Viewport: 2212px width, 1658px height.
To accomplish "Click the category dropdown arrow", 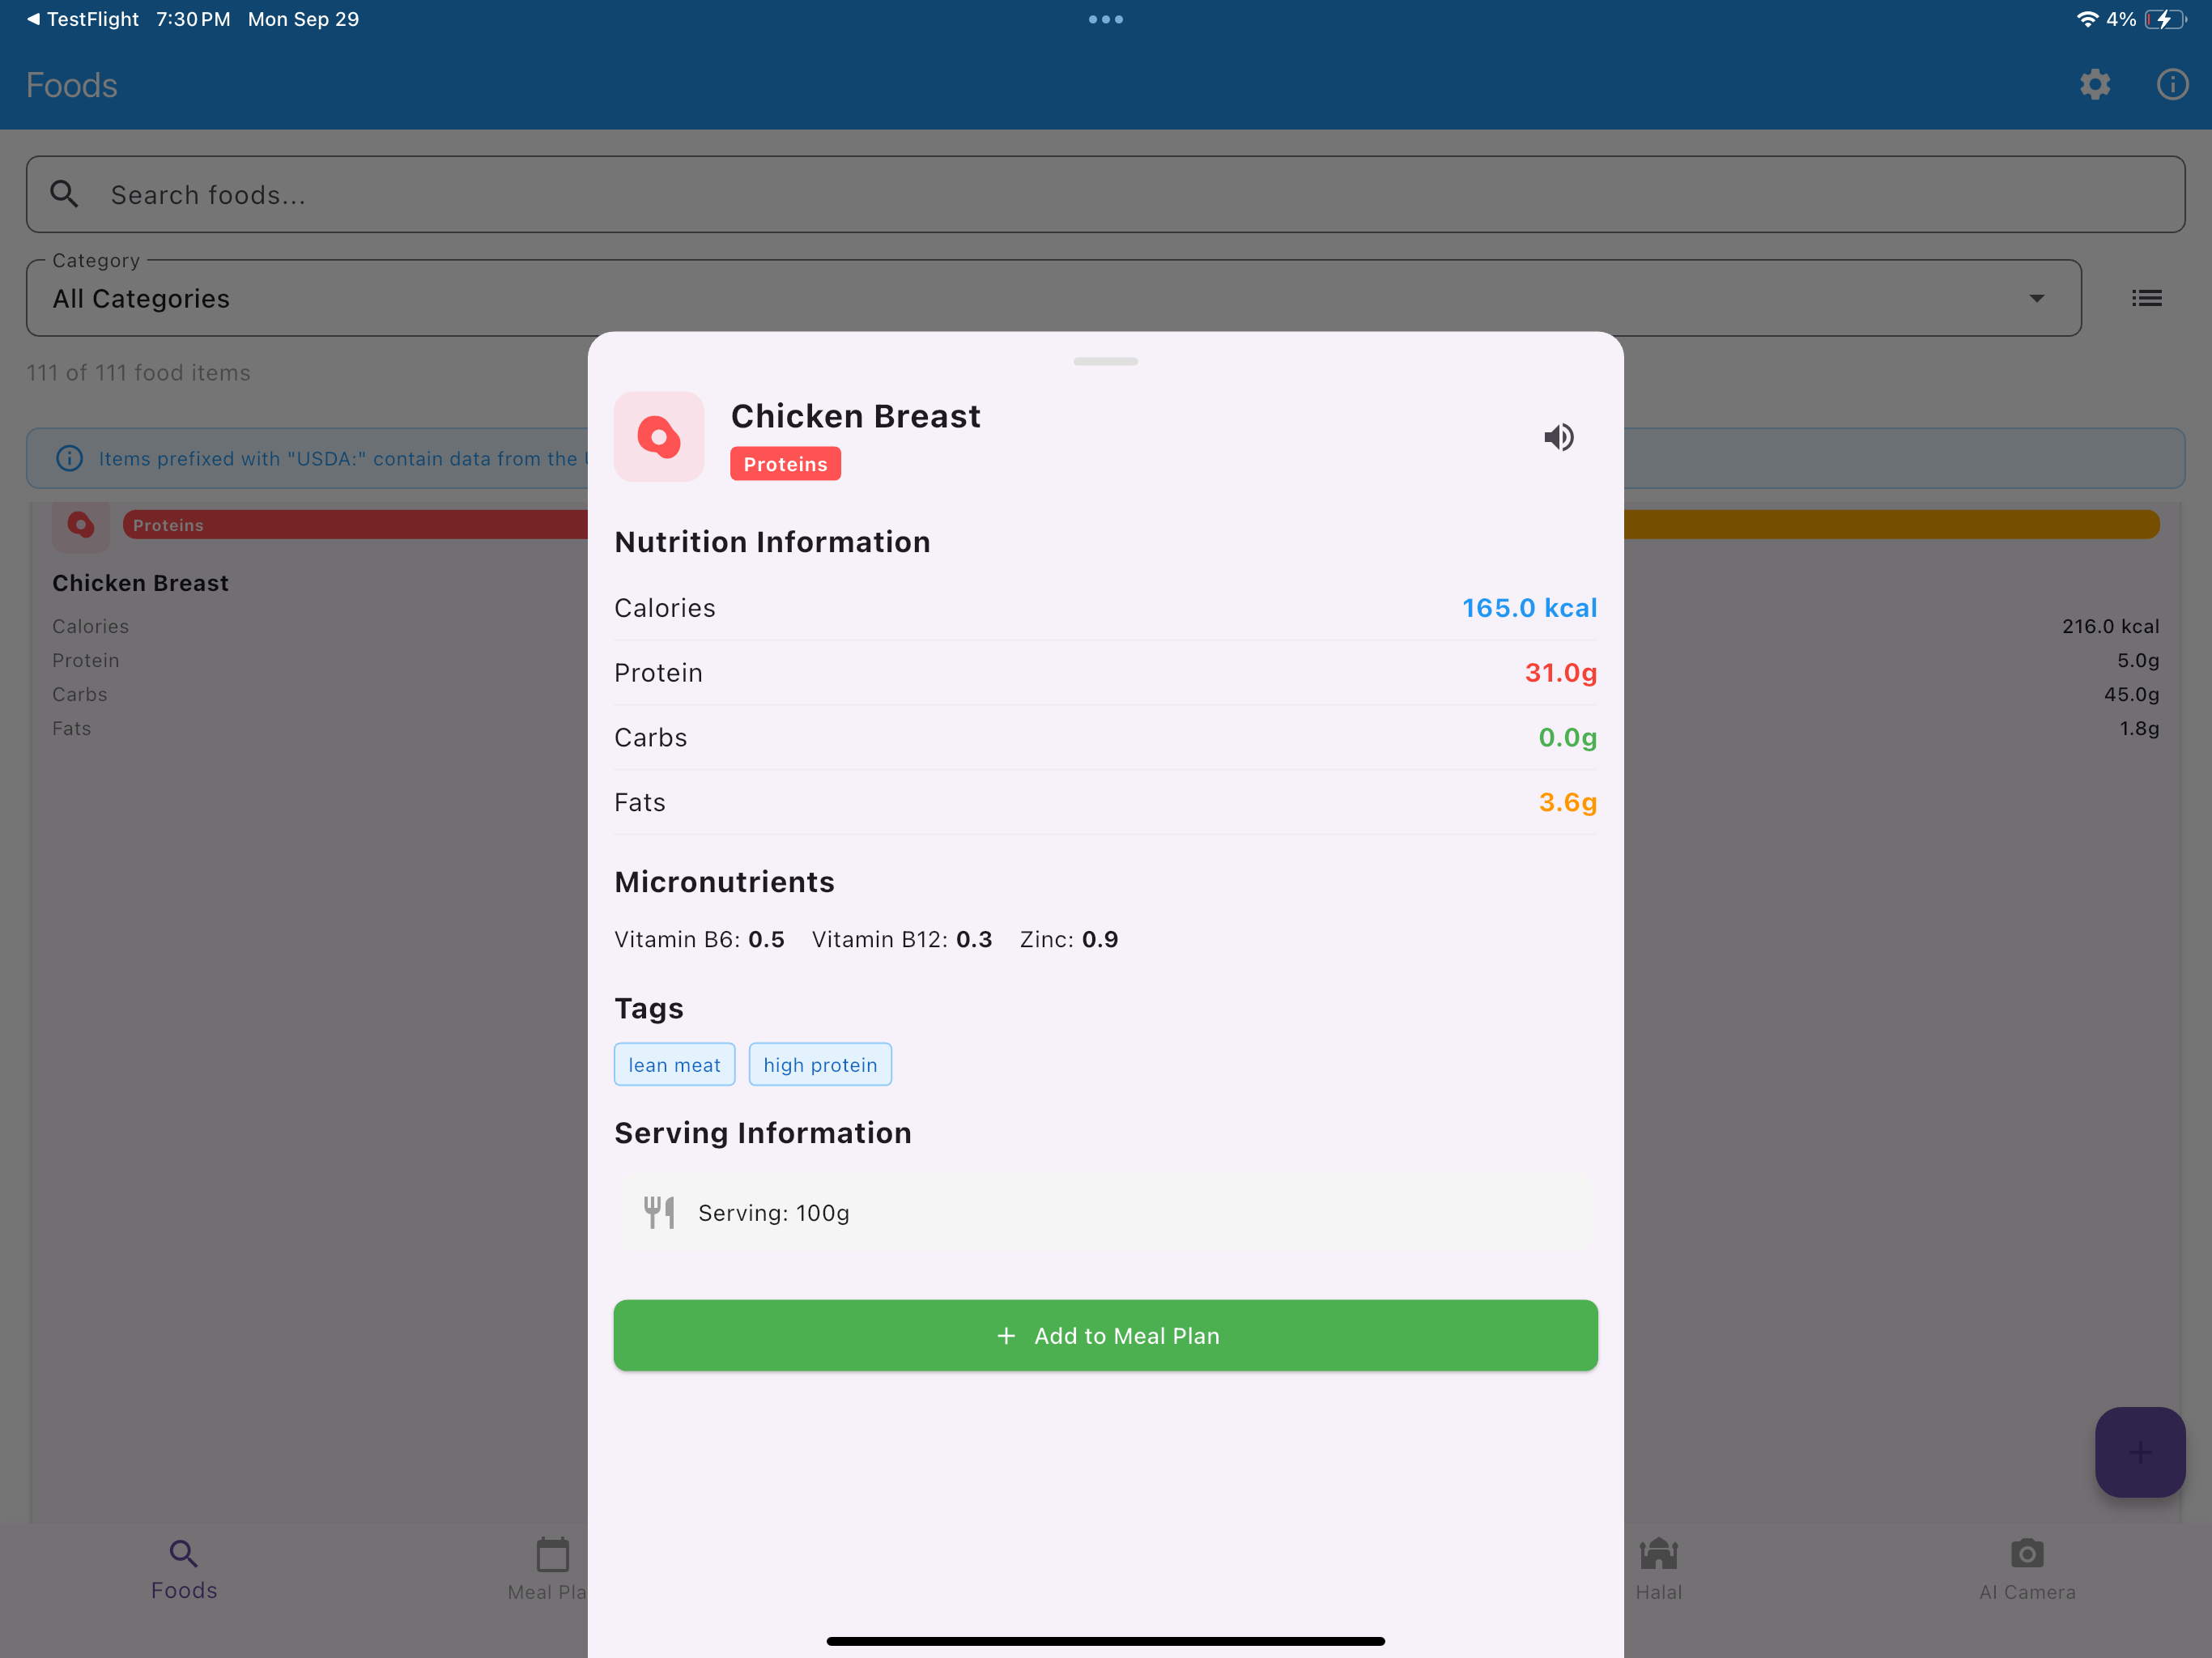I will tap(2036, 298).
